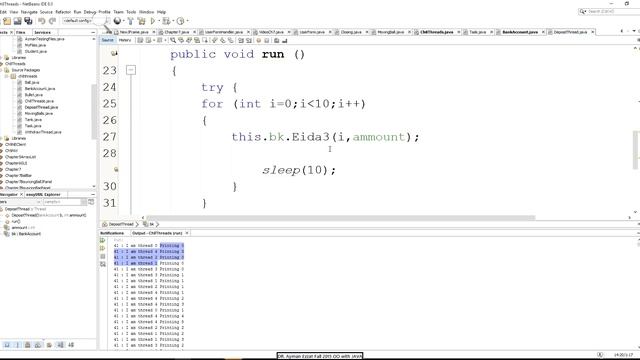Image resolution: width=640 pixels, height=360 pixels.
Task: Collapse the chilthreads package node
Action: pos(7,76)
